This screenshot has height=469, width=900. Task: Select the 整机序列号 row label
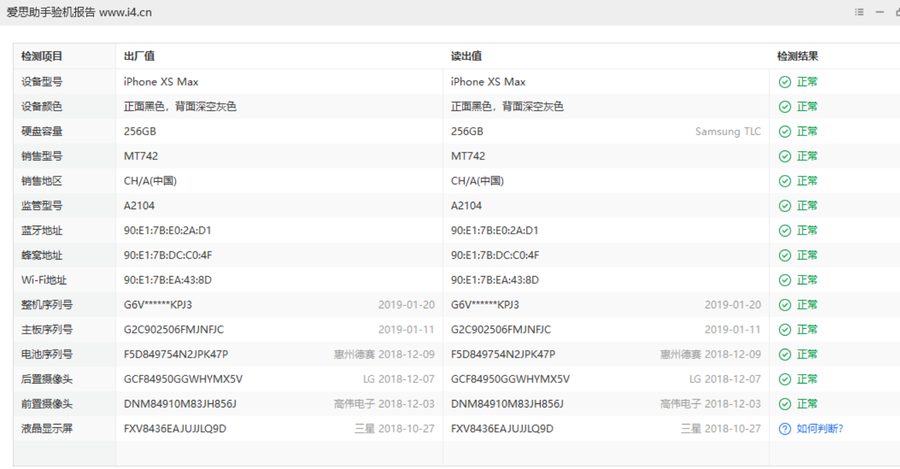click(x=47, y=305)
